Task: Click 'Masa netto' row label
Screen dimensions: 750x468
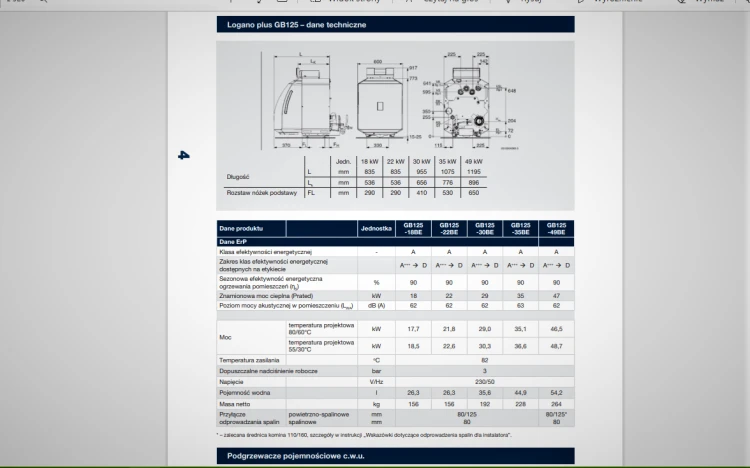Action: coord(234,404)
